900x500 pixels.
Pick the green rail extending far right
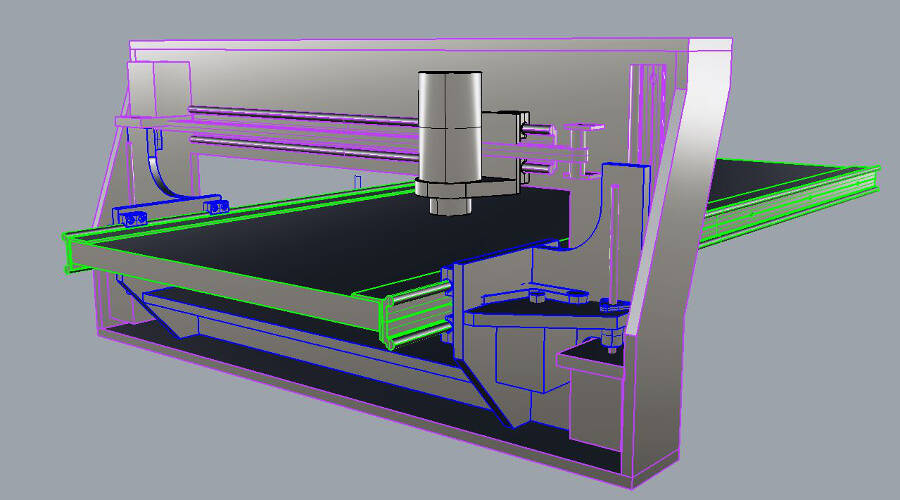click(789, 204)
